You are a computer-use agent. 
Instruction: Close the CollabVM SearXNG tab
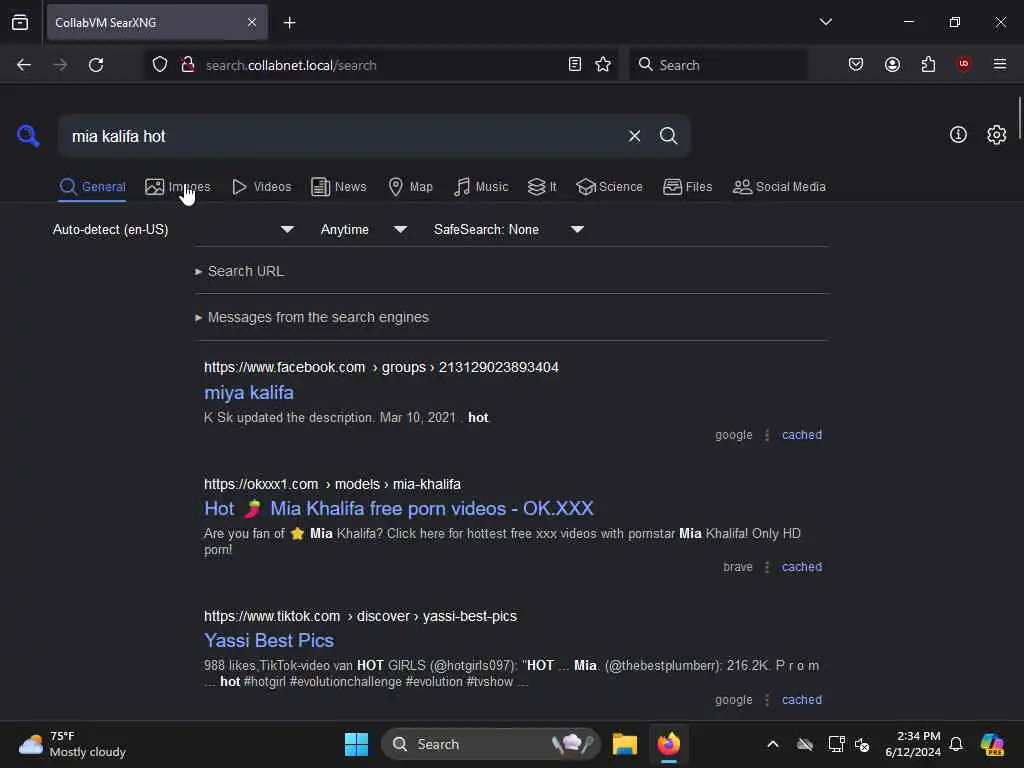pos(252,22)
